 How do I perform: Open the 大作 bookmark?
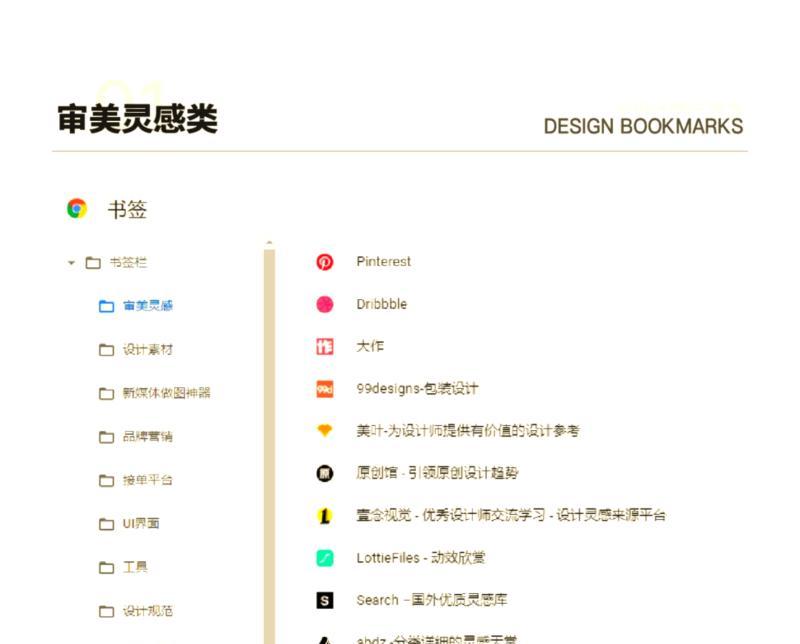(x=370, y=346)
